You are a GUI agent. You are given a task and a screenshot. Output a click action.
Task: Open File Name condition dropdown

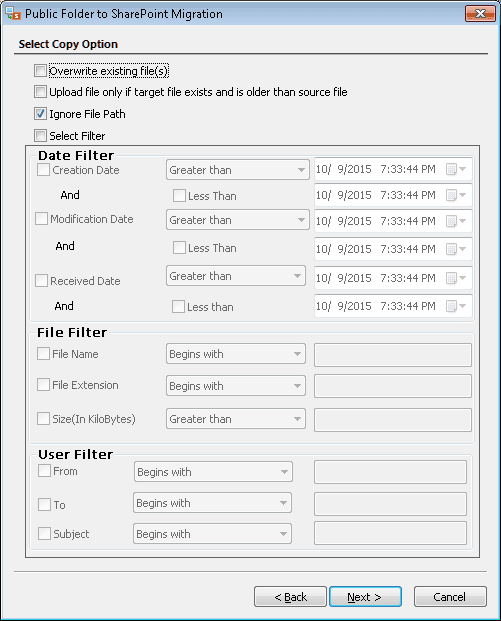click(236, 354)
